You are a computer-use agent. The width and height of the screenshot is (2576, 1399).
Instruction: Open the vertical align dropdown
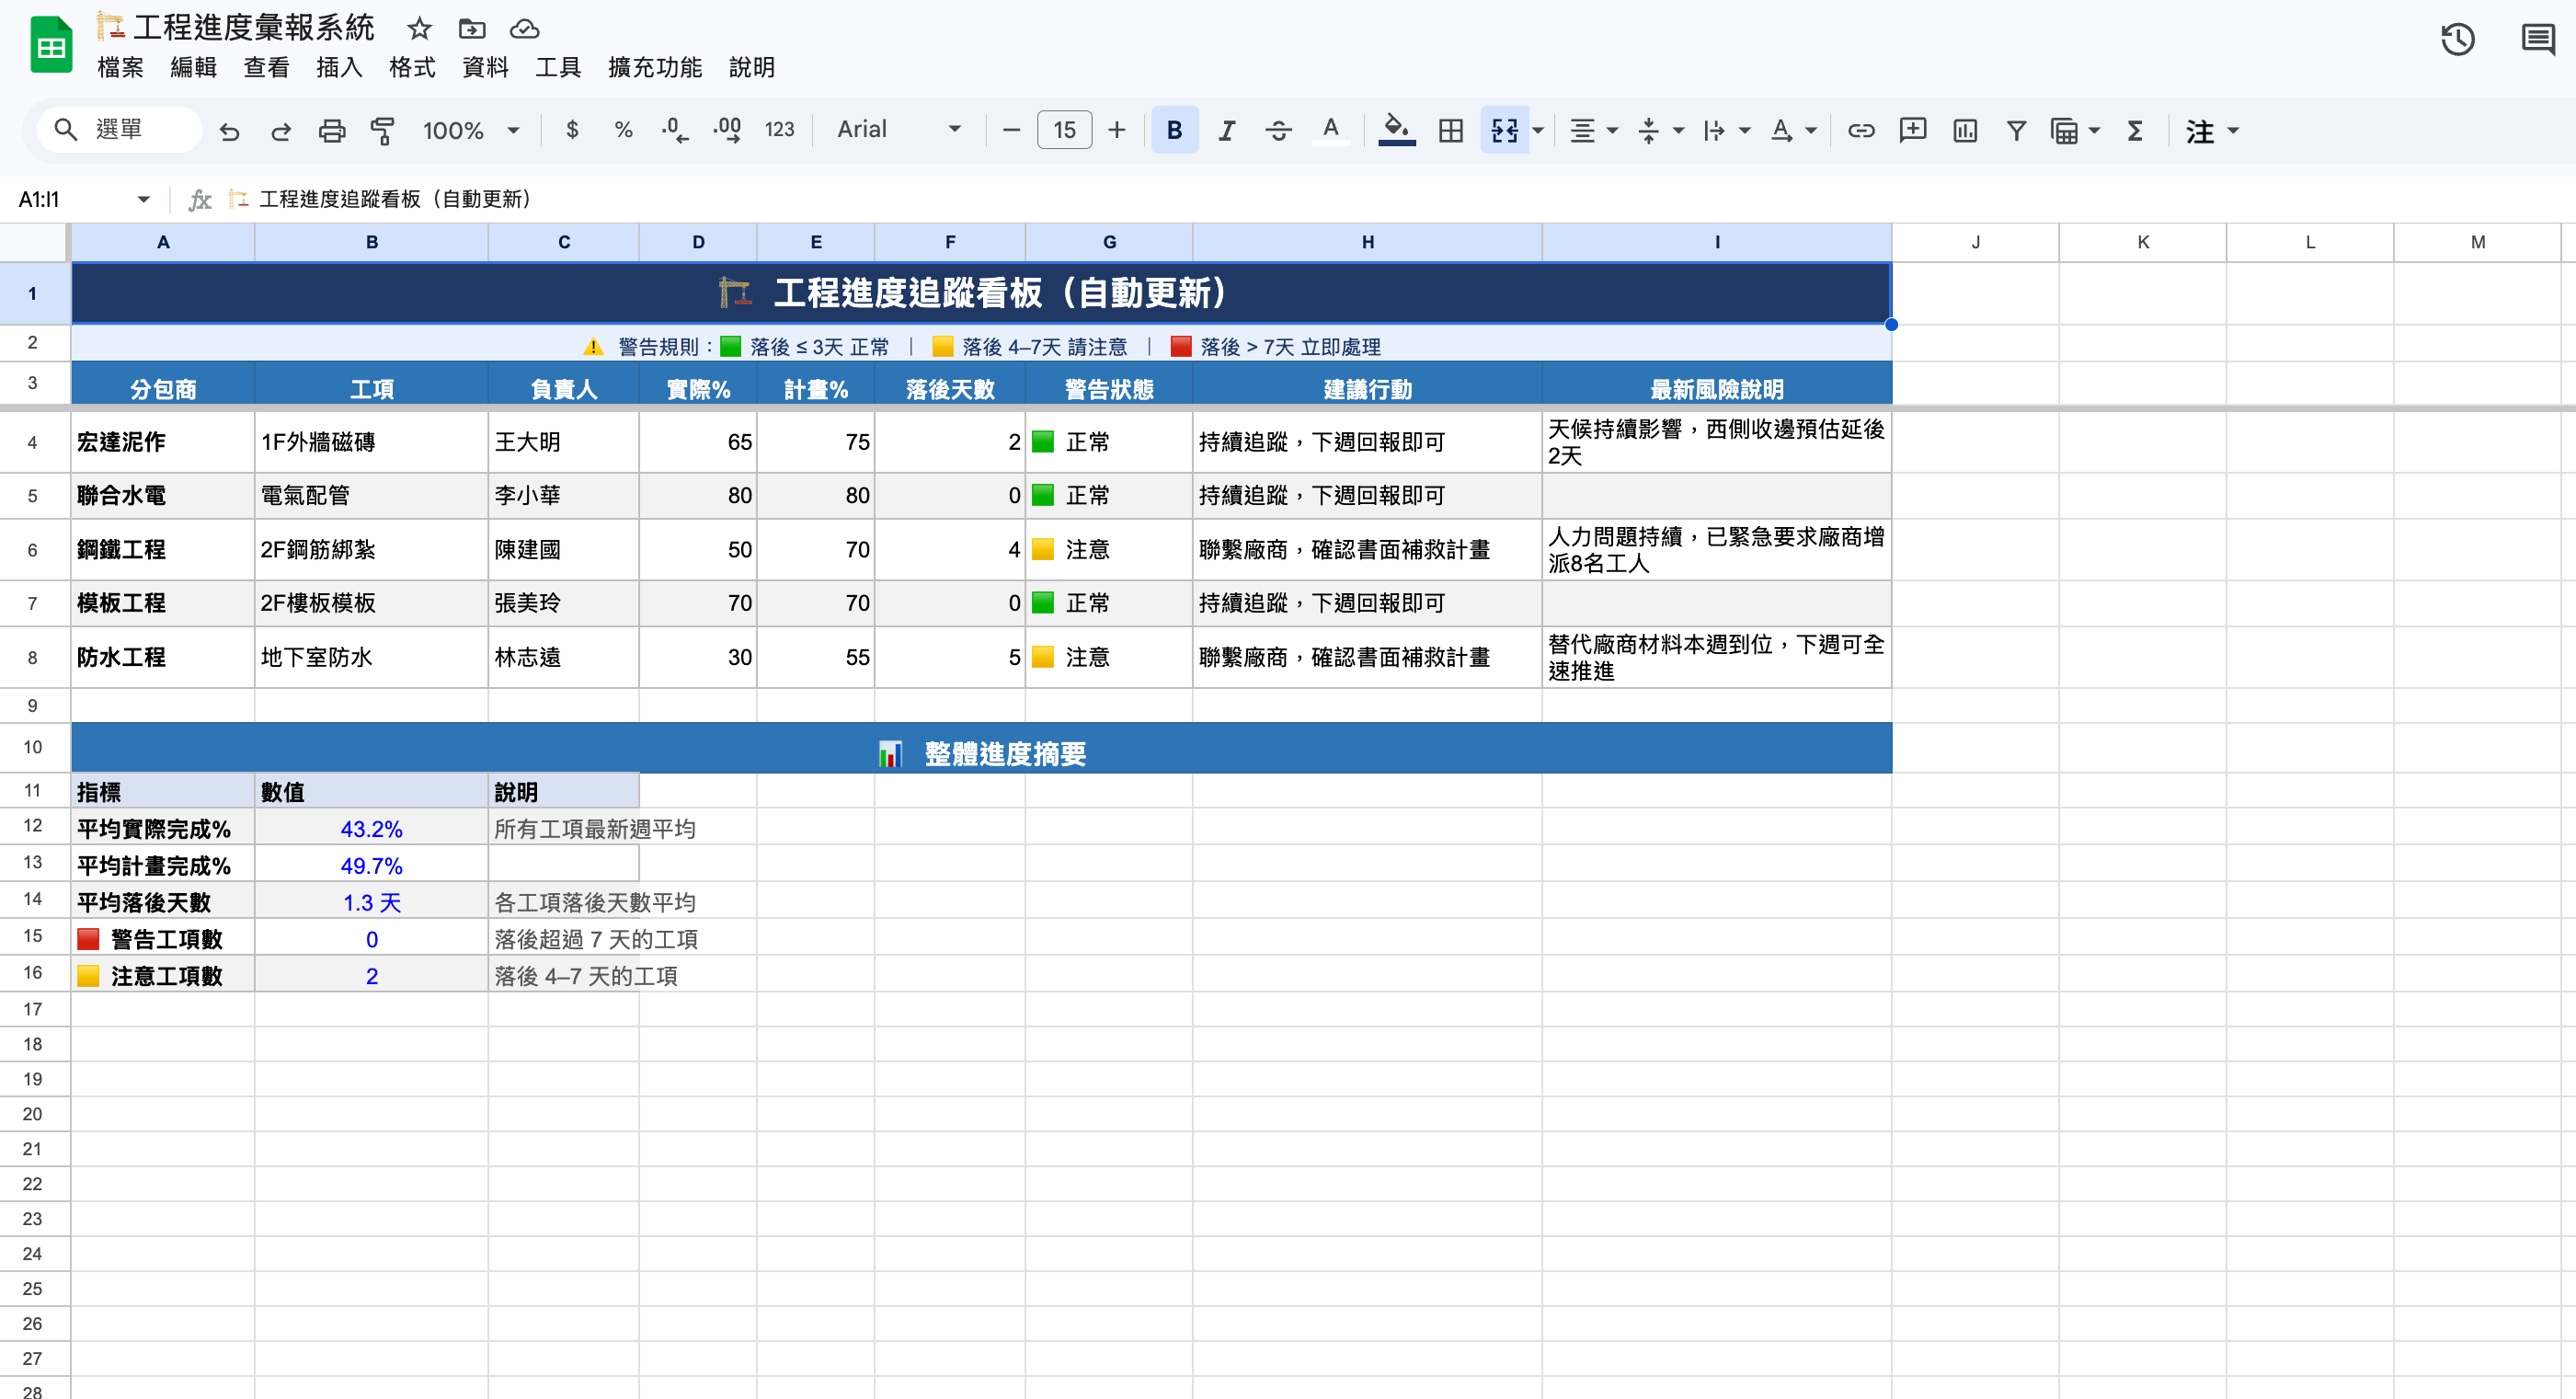click(1660, 130)
